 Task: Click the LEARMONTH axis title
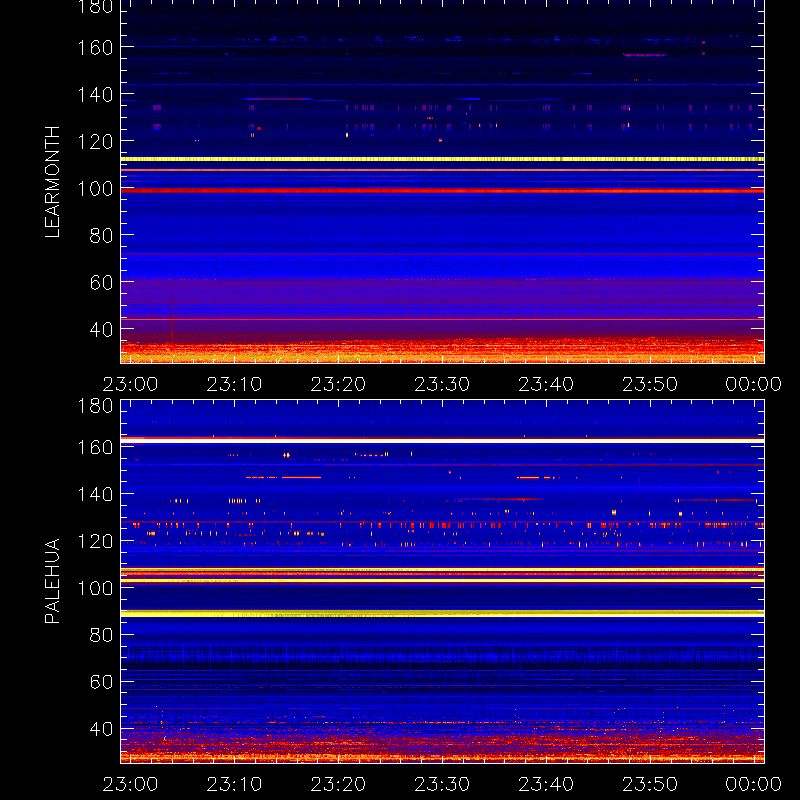pyautogui.click(x=52, y=182)
